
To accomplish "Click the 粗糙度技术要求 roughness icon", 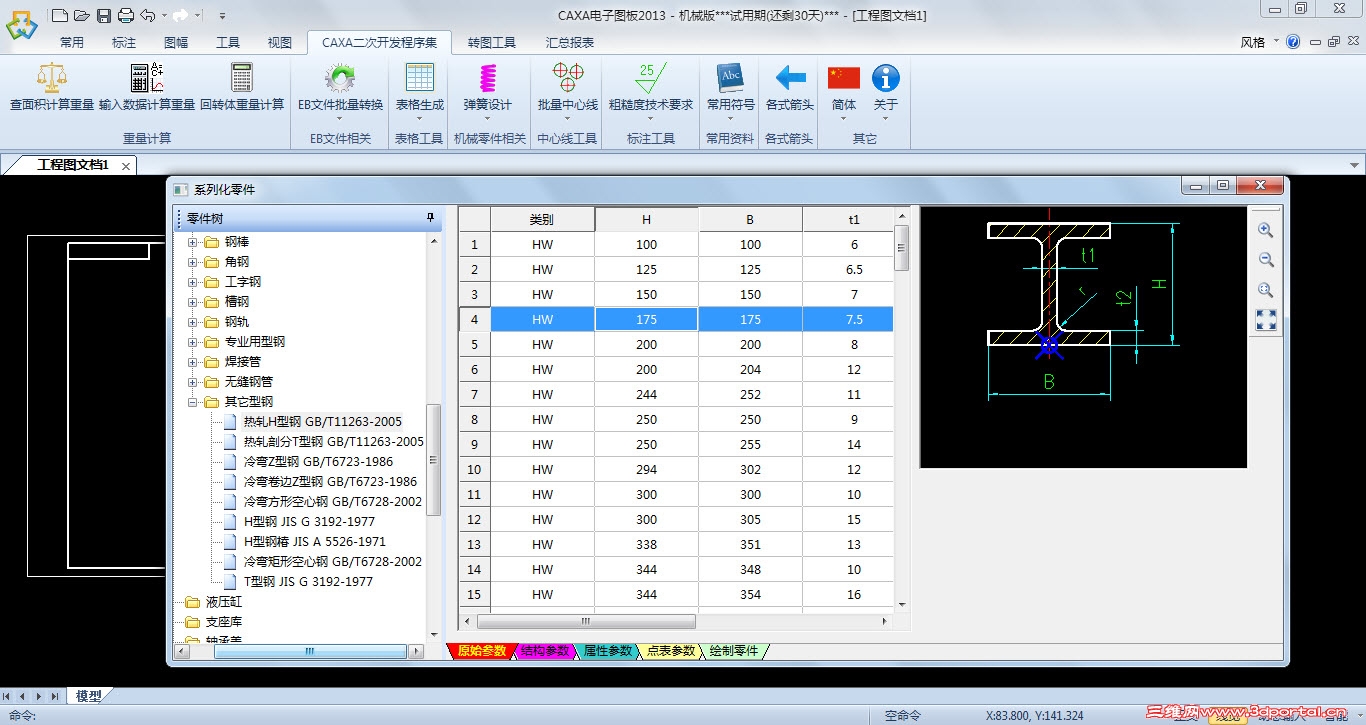I will coord(651,77).
